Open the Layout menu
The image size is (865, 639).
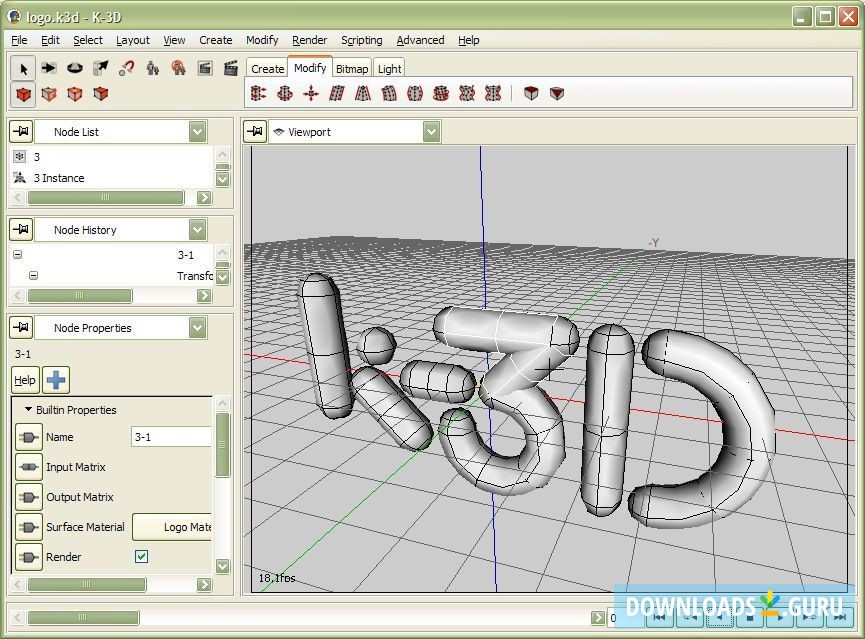(132, 40)
